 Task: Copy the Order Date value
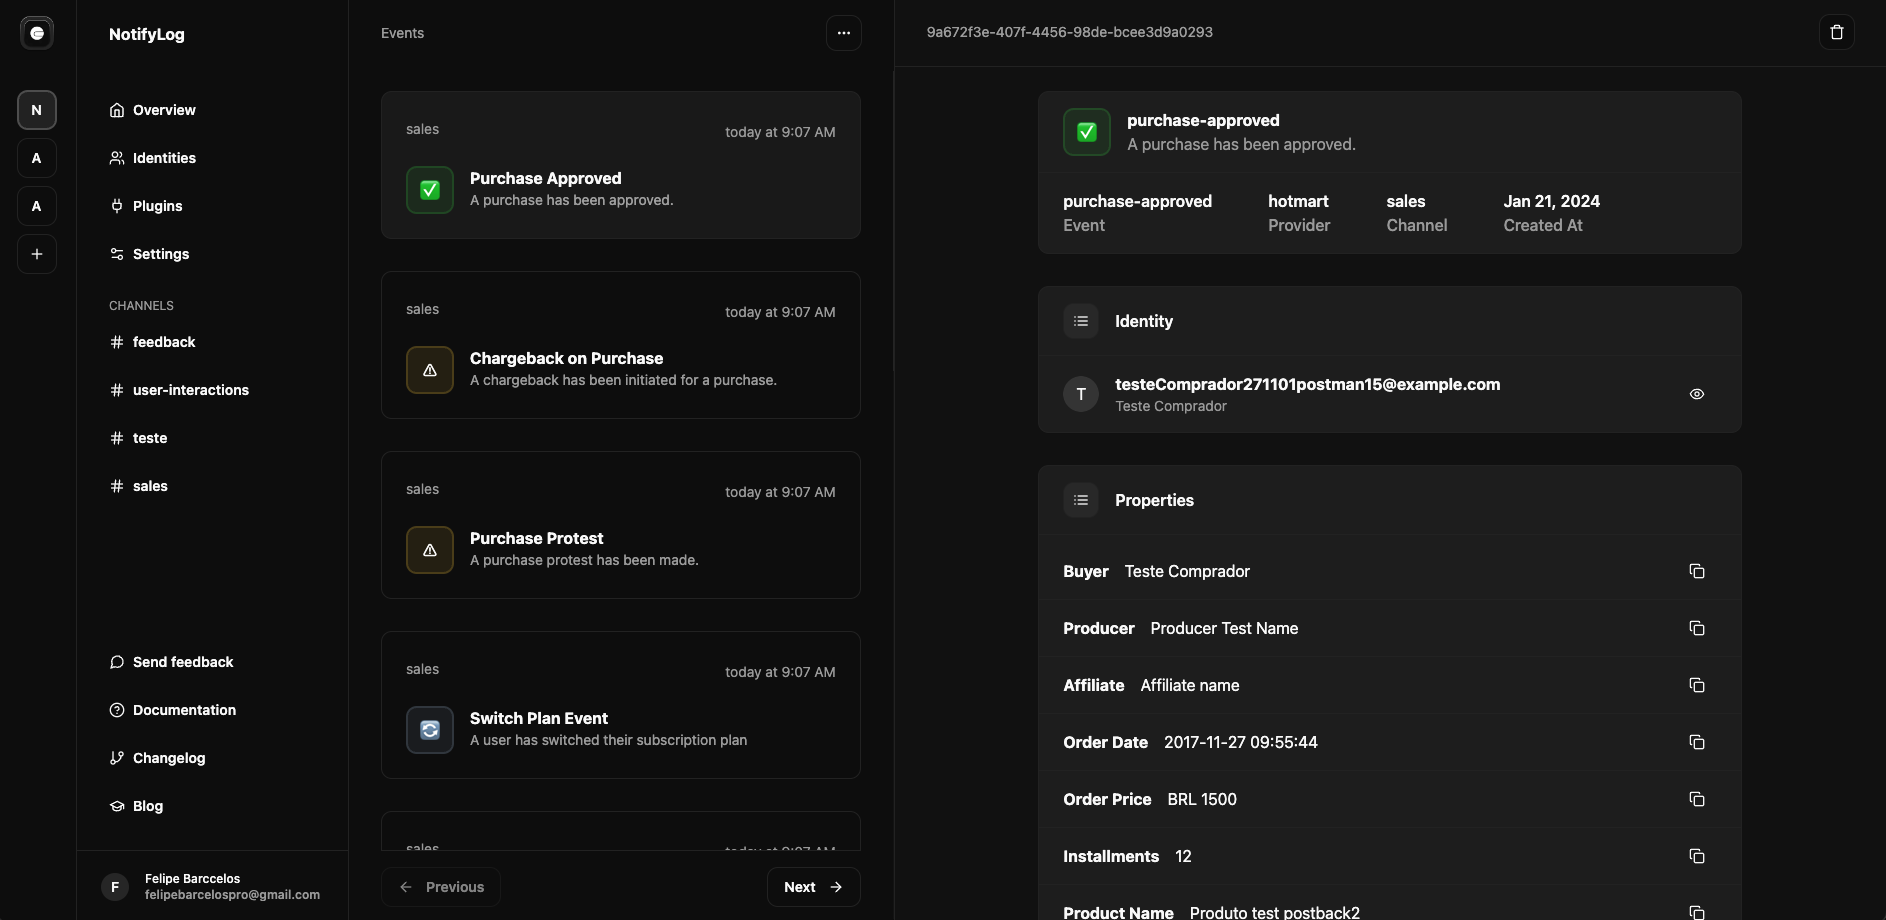pos(1697,742)
